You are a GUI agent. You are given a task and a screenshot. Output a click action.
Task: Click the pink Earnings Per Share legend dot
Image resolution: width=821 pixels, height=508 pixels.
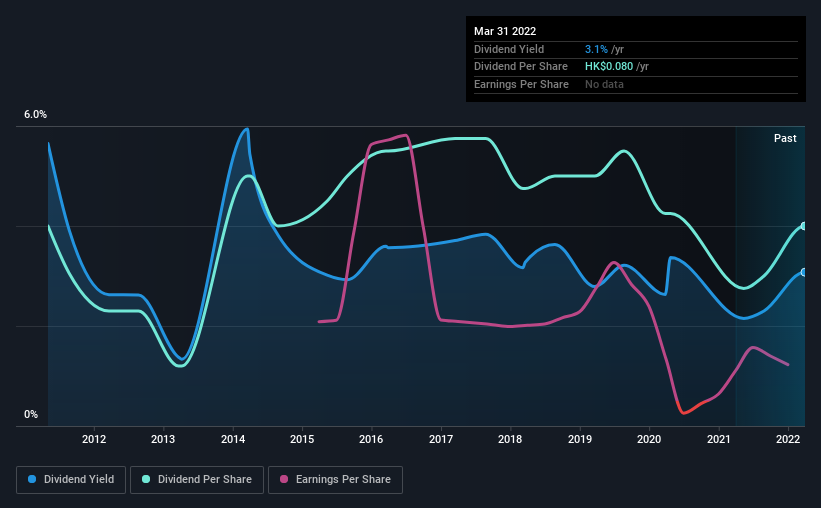284,479
